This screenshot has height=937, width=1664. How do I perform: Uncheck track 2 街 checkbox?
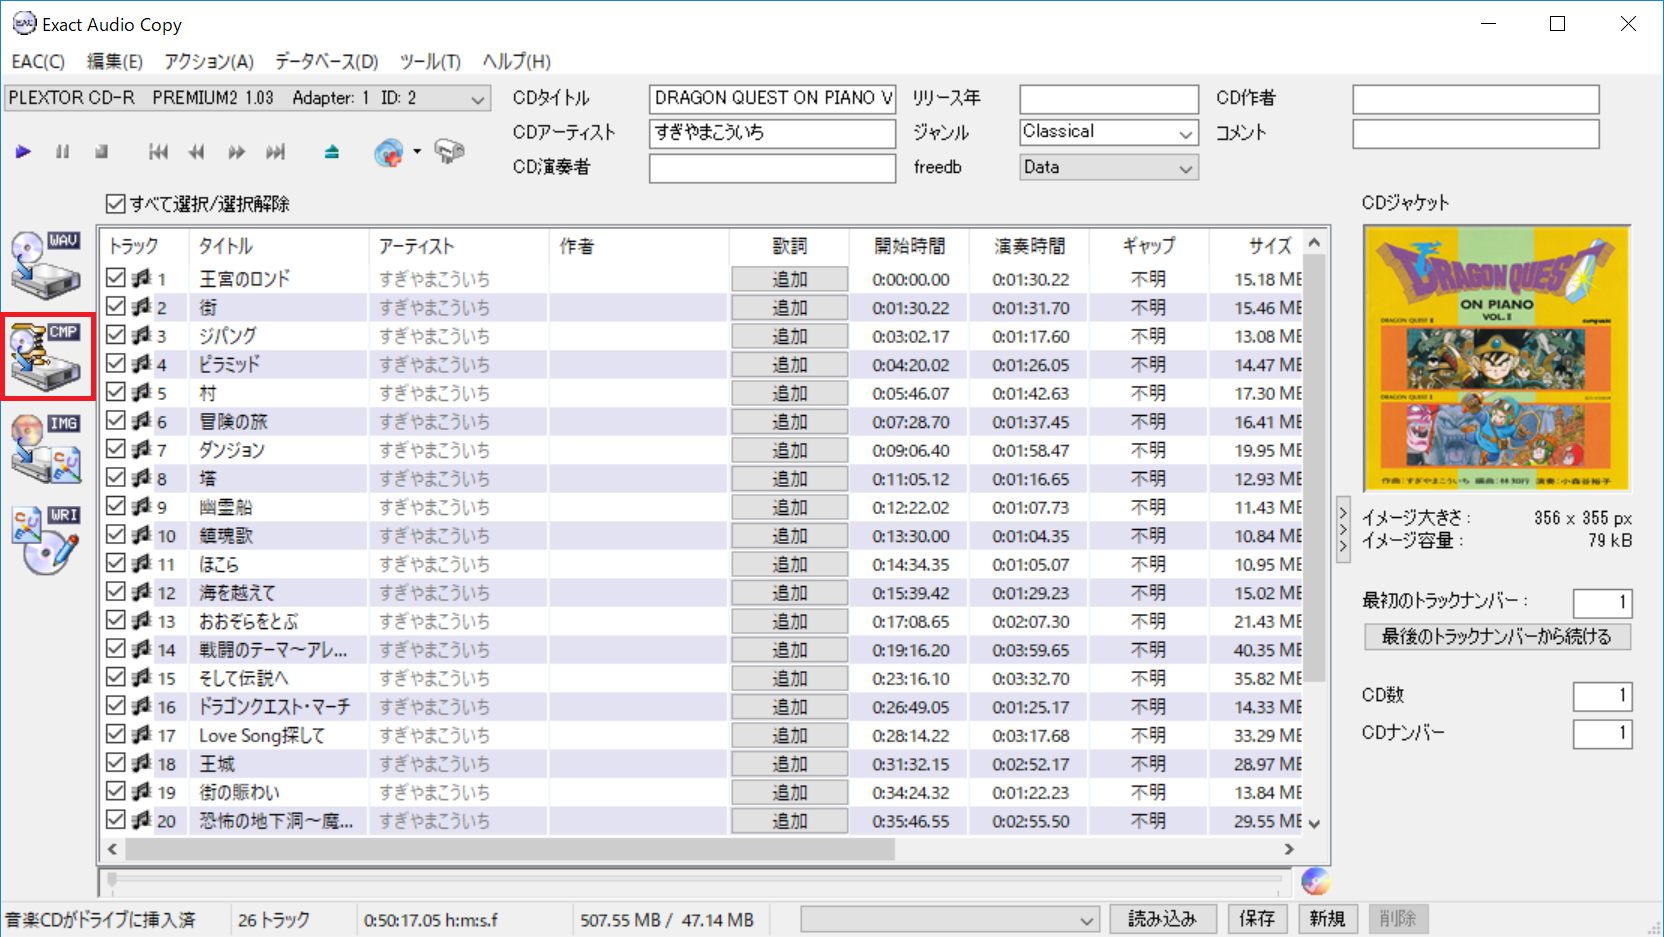tap(116, 306)
